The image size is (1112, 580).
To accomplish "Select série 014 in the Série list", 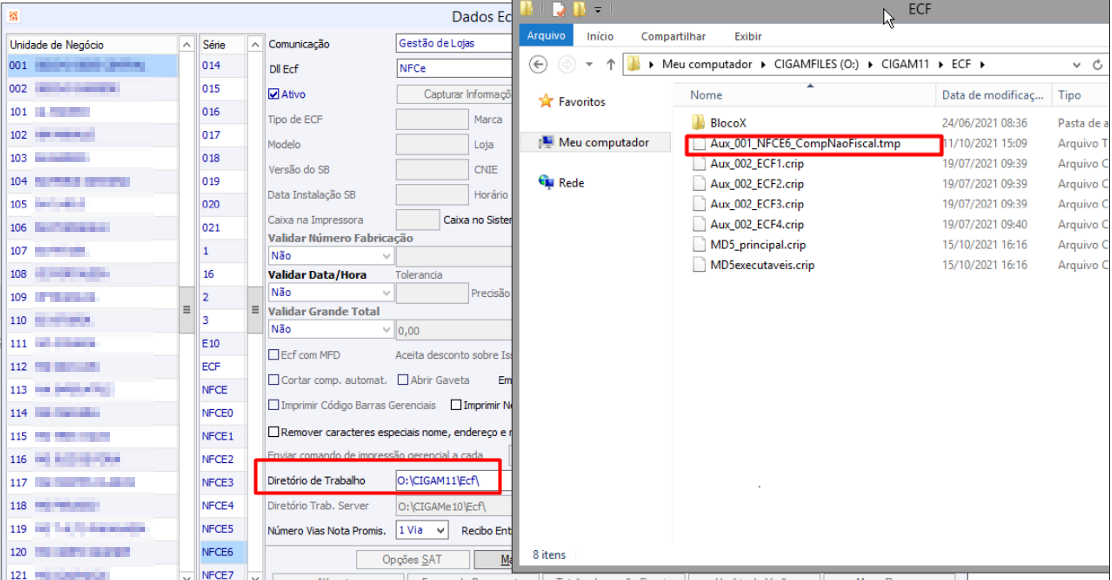I will pyautogui.click(x=223, y=66).
